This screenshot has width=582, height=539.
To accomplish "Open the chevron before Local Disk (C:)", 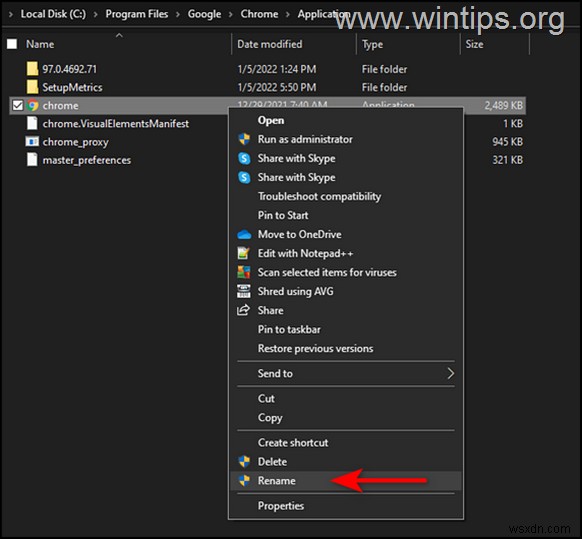I will click(11, 14).
